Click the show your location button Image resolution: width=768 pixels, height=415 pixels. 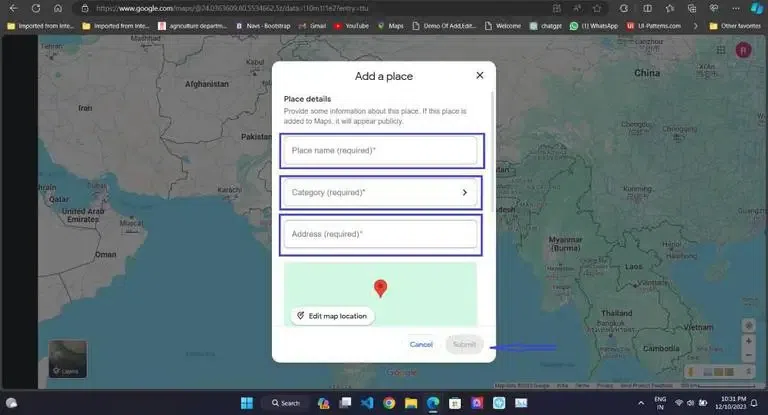pos(748,325)
